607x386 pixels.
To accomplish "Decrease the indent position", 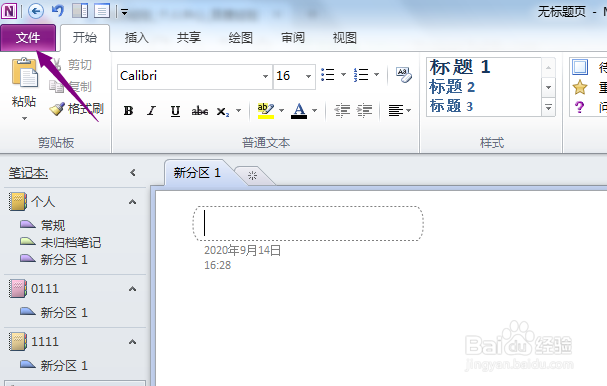I will pos(342,111).
